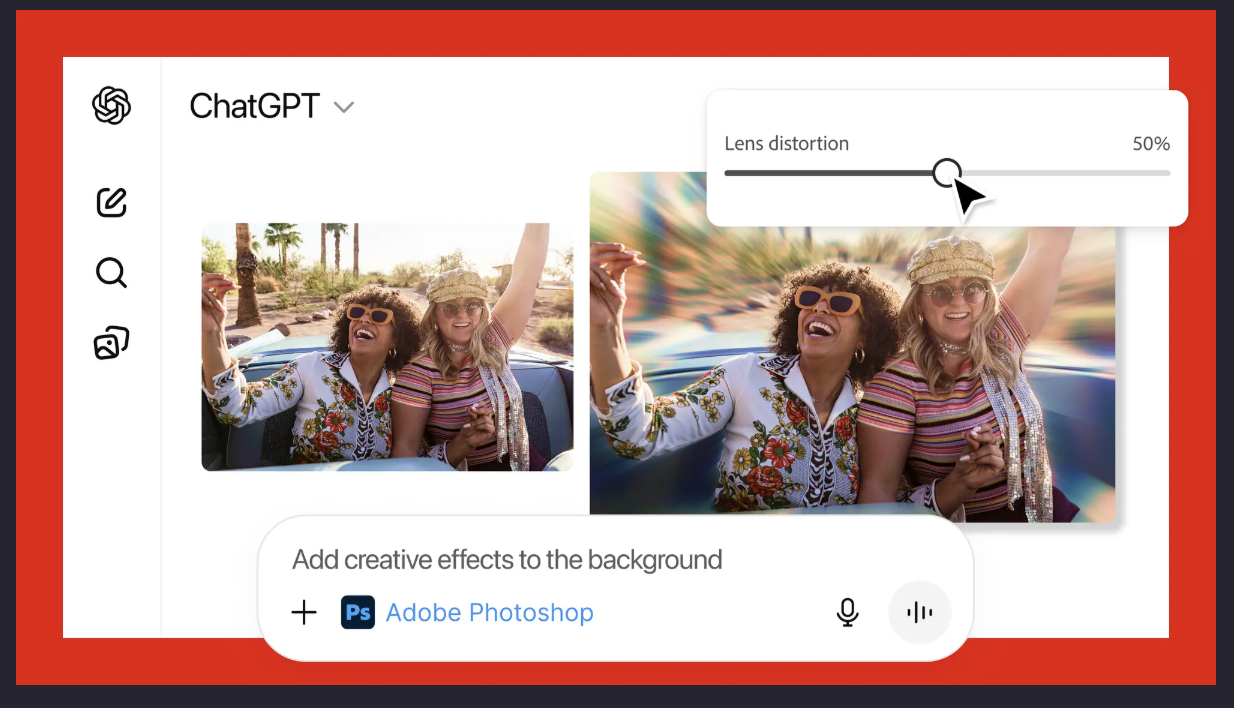
Task: Click the ChatGPT logo in the sidebar
Action: pos(111,105)
